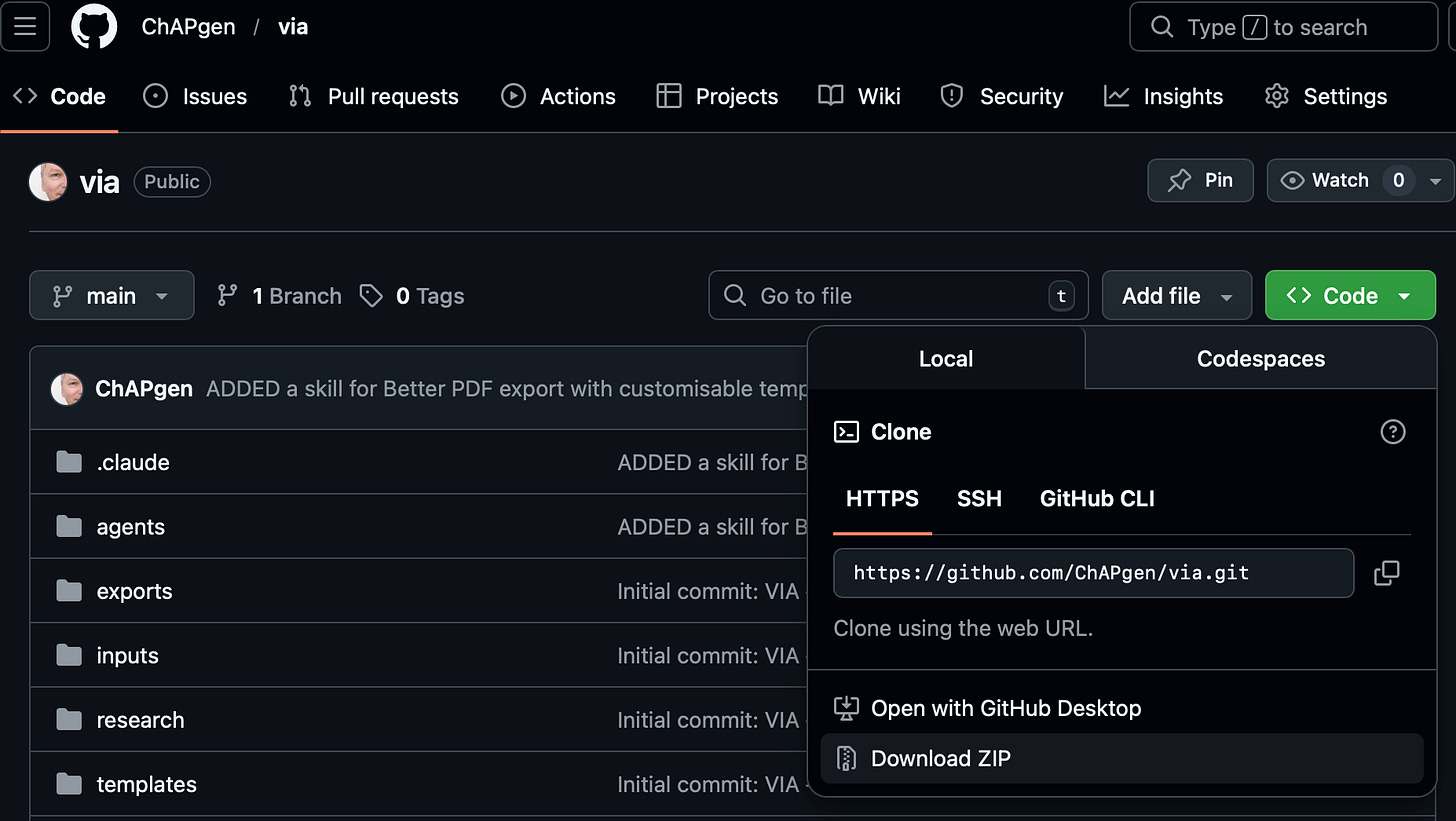
Task: Open the hamburger navigation menu
Action: click(24, 27)
